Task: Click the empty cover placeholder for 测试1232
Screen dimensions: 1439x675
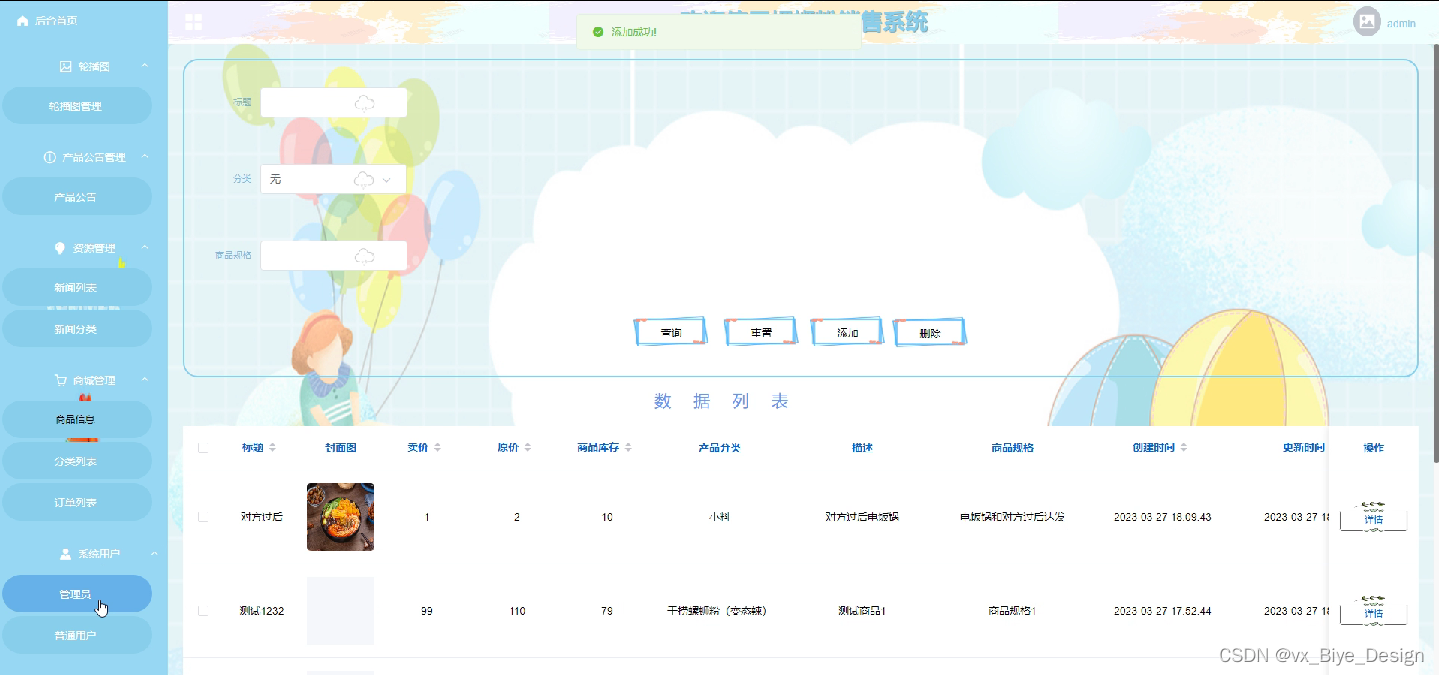Action: [x=340, y=610]
